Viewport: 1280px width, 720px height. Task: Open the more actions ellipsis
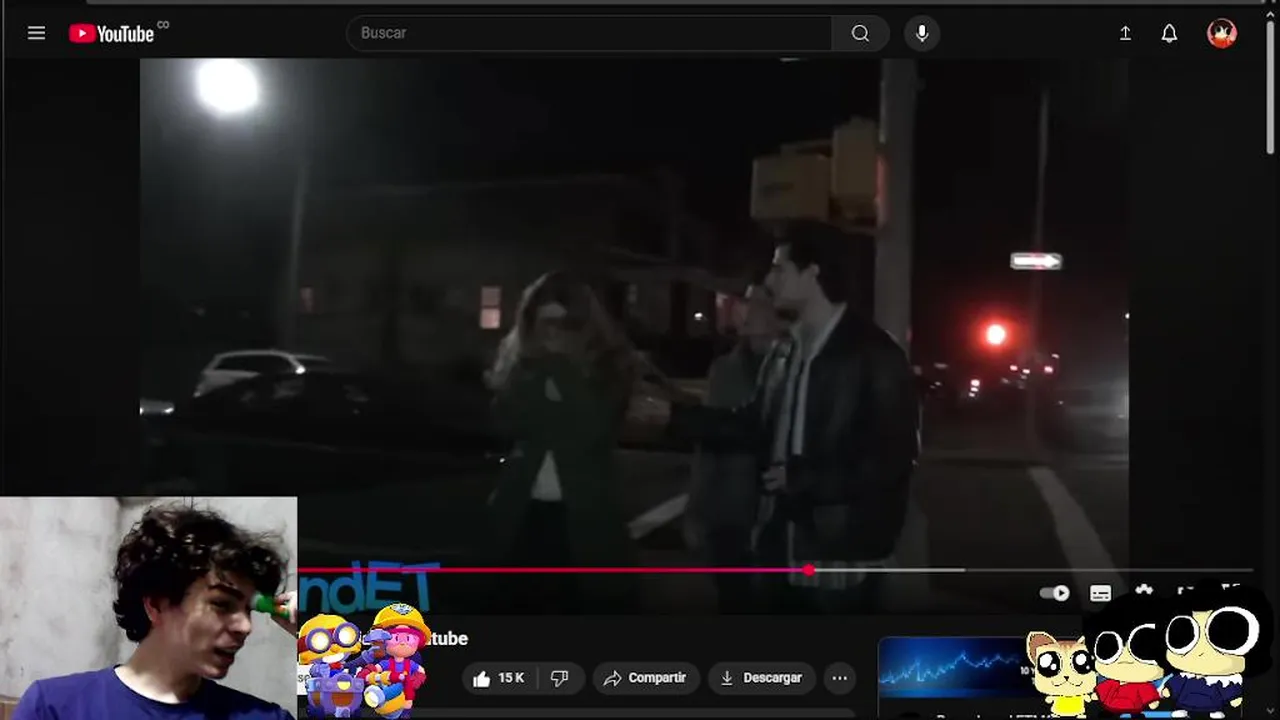(x=840, y=678)
